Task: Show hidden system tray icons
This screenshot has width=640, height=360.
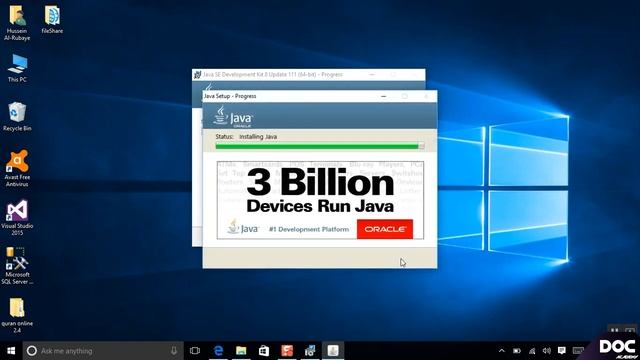Action: coord(502,351)
